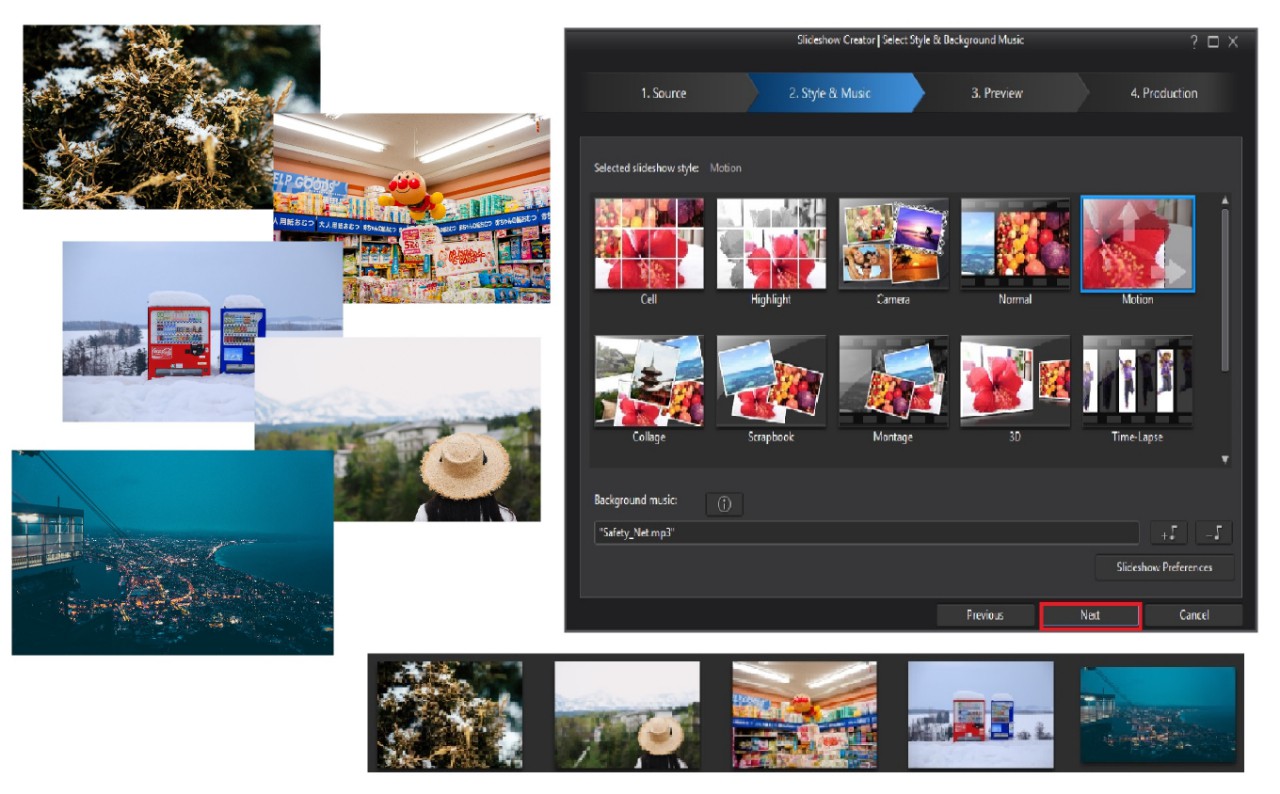Click the background music info icon
The height and width of the screenshot is (794, 1280).
[724, 504]
